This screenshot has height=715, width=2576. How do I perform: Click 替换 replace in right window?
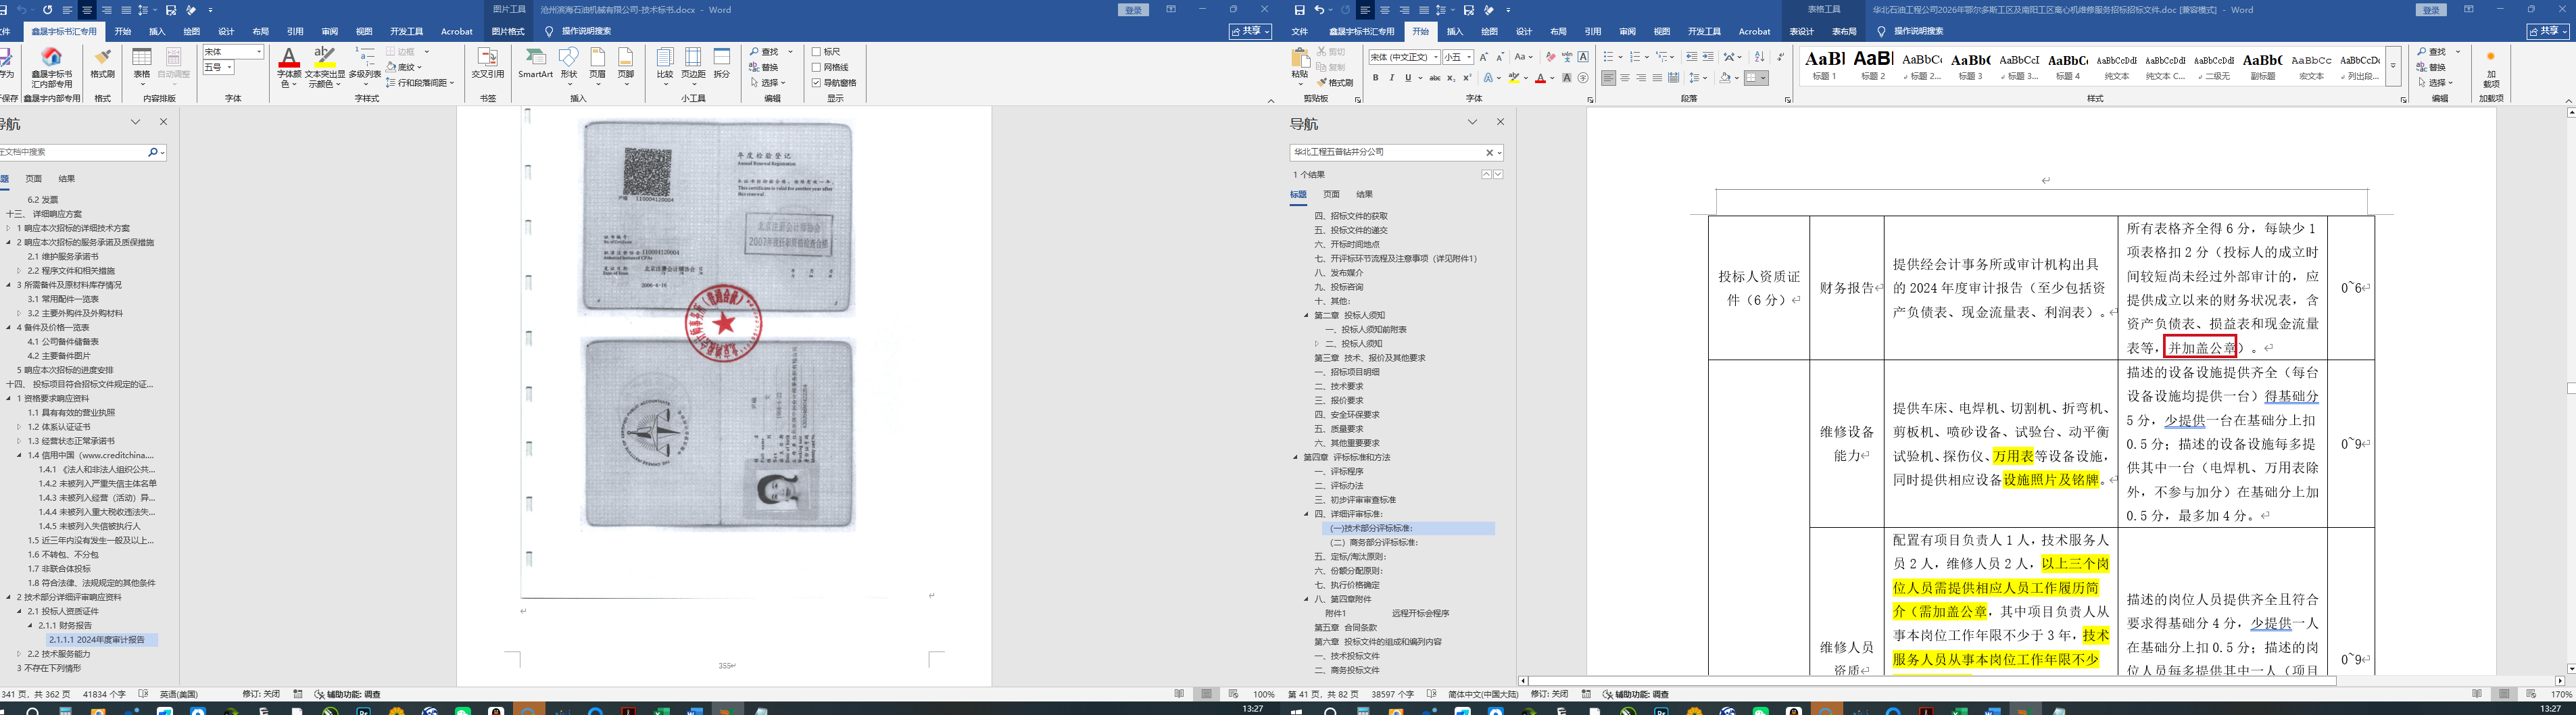(2432, 67)
